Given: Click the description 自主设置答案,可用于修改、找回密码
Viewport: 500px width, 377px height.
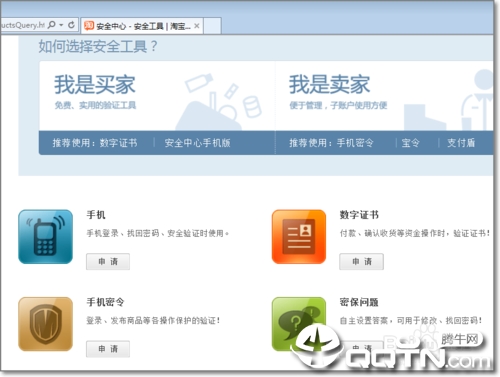Looking at the screenshot, I should point(411,321).
